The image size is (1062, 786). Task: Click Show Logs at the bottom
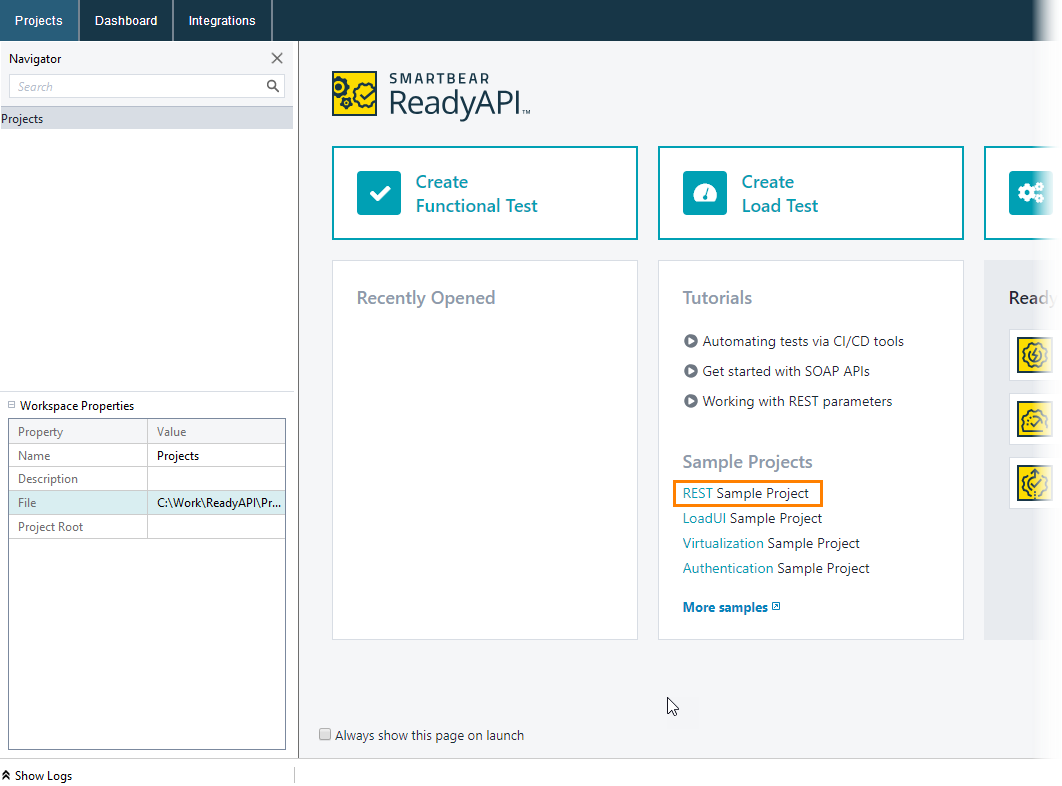click(43, 775)
